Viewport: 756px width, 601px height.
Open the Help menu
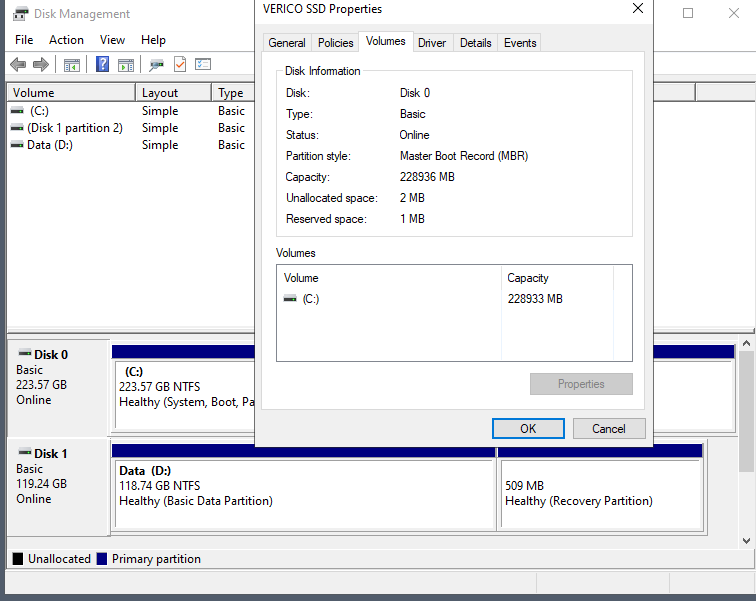point(153,40)
